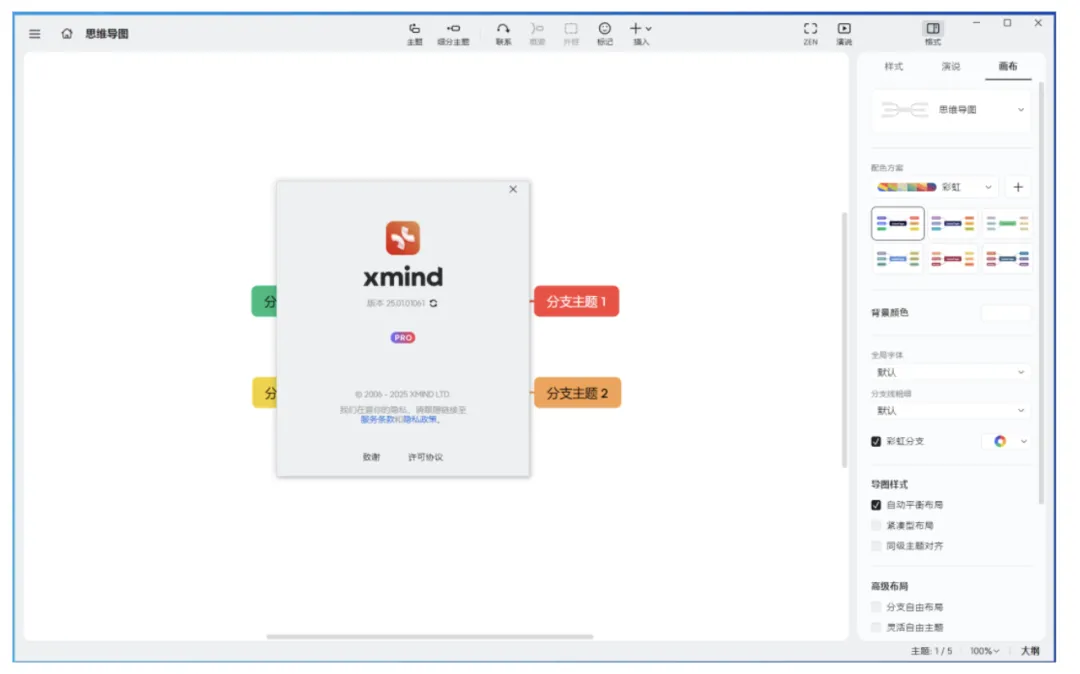Click the 思维导图 title text
The image size is (1080, 674).
(x=107, y=34)
